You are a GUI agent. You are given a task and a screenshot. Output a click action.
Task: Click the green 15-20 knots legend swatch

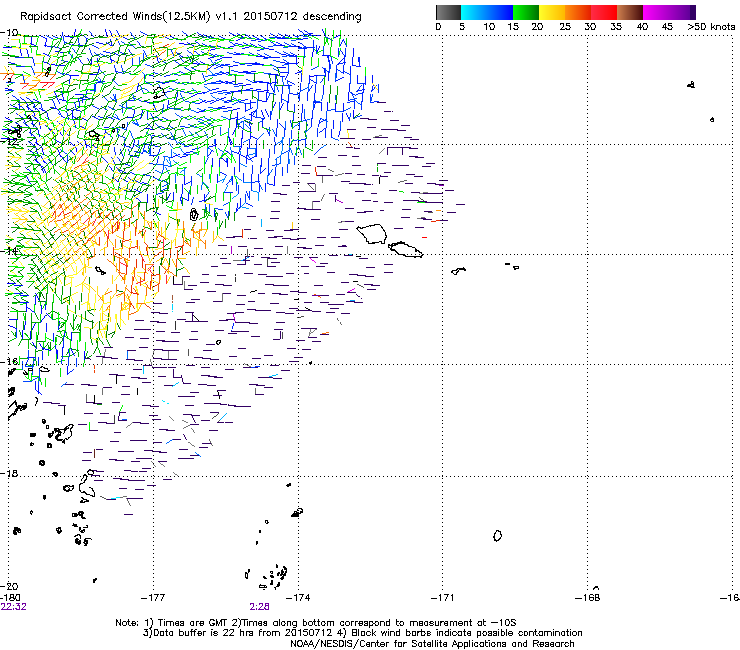(x=526, y=12)
